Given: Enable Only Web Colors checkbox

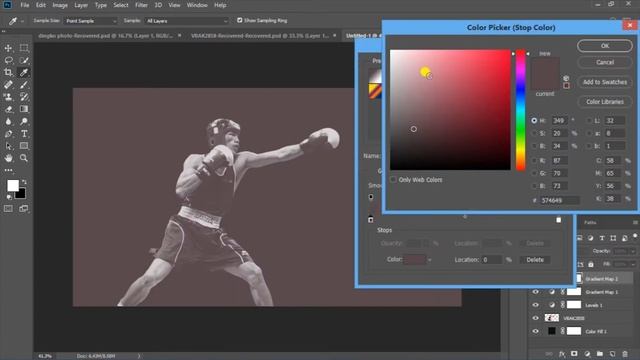Looking at the screenshot, I should coord(393,180).
